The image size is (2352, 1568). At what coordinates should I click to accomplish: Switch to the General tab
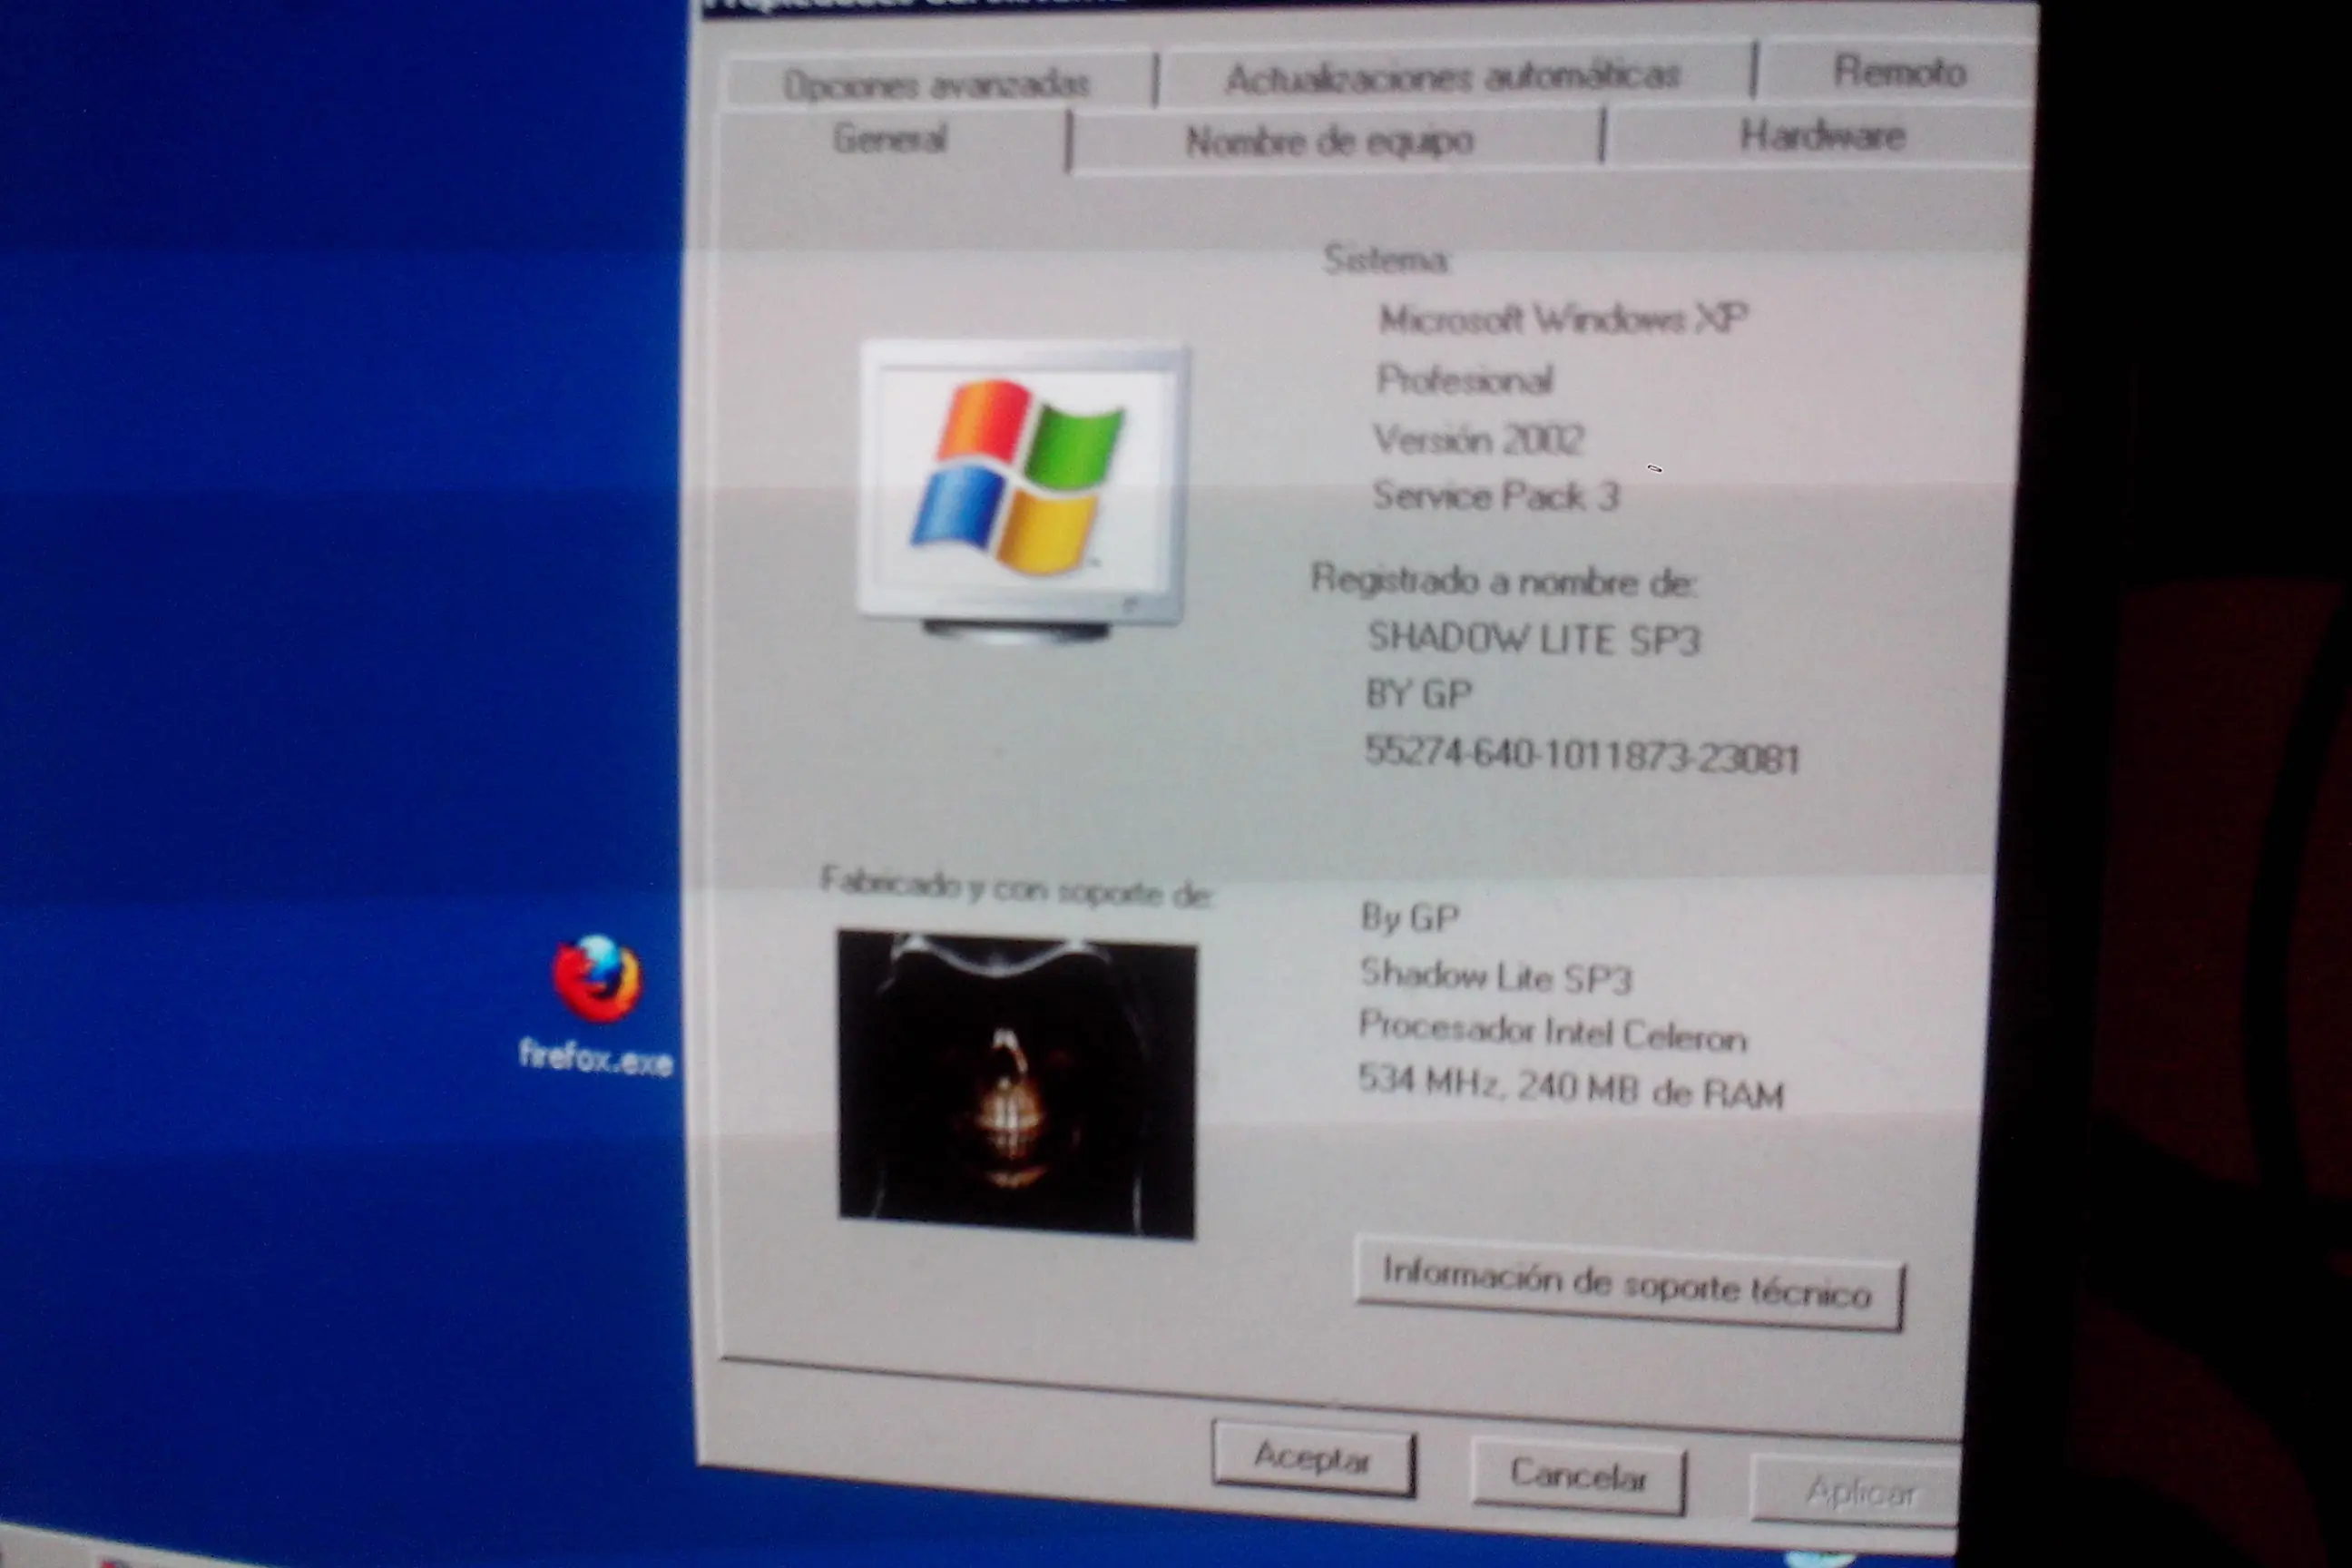pyautogui.click(x=890, y=139)
